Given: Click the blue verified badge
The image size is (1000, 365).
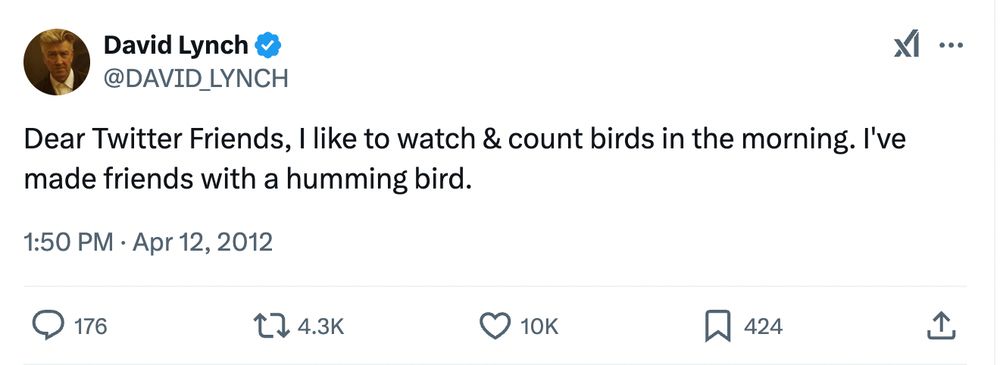Looking at the screenshot, I should tap(268, 46).
